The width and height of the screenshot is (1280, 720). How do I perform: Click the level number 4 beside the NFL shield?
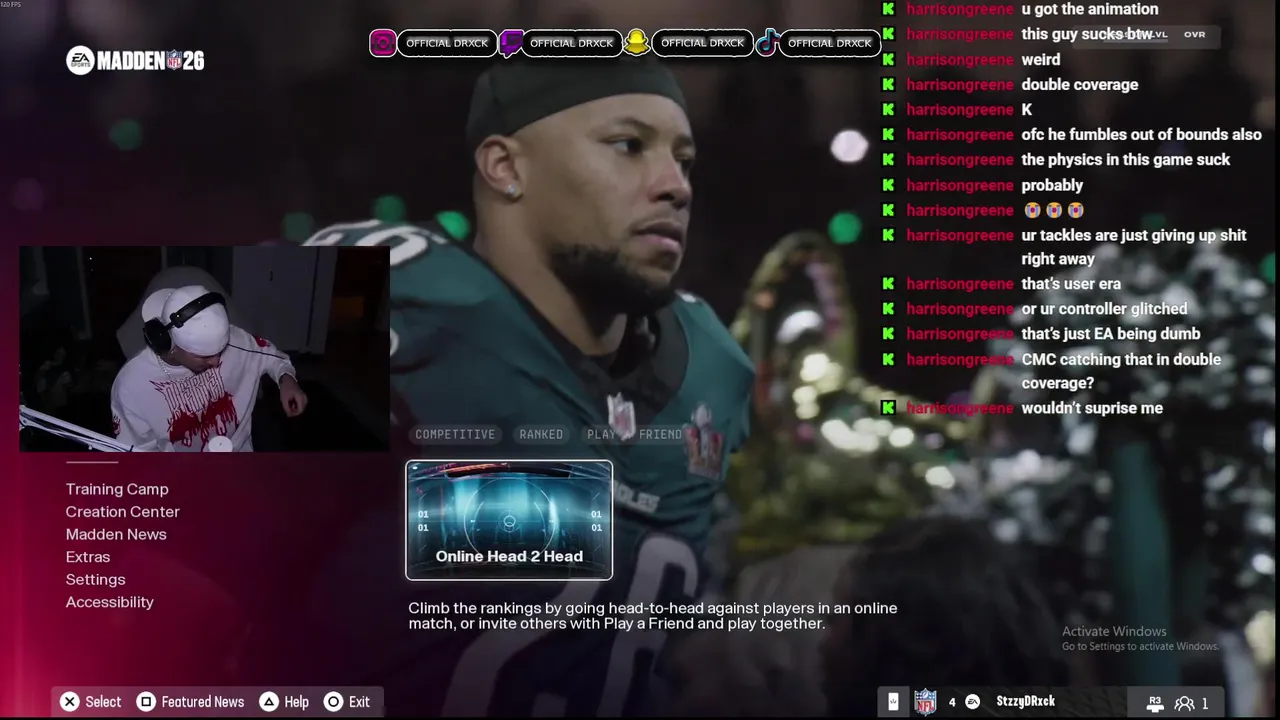[x=952, y=702]
